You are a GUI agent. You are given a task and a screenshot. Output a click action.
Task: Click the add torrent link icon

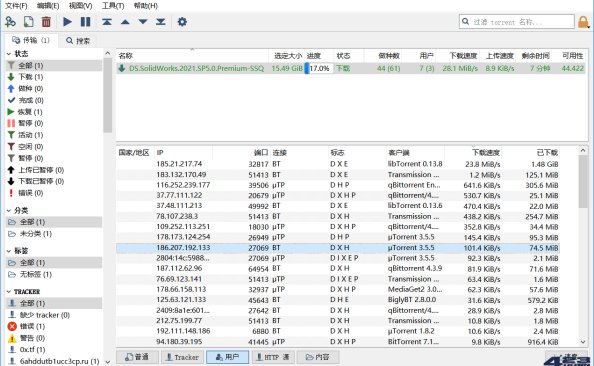pos(10,22)
